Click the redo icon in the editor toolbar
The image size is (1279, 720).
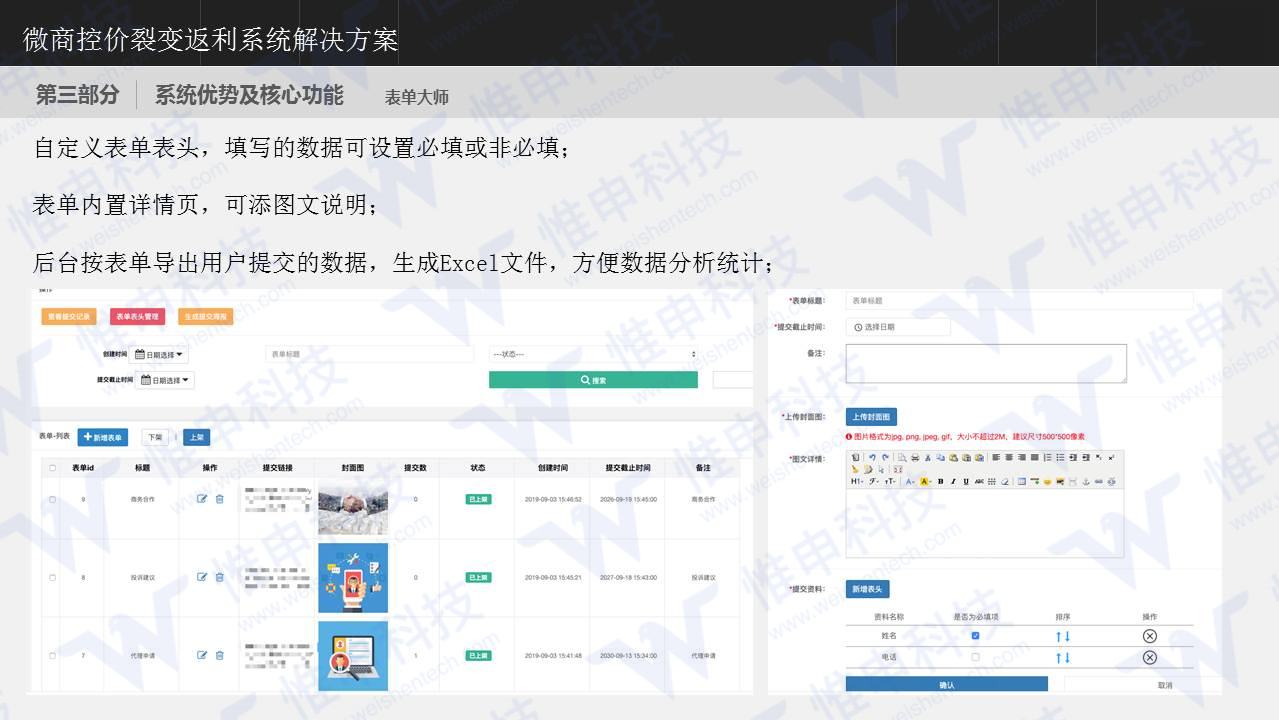pos(885,457)
